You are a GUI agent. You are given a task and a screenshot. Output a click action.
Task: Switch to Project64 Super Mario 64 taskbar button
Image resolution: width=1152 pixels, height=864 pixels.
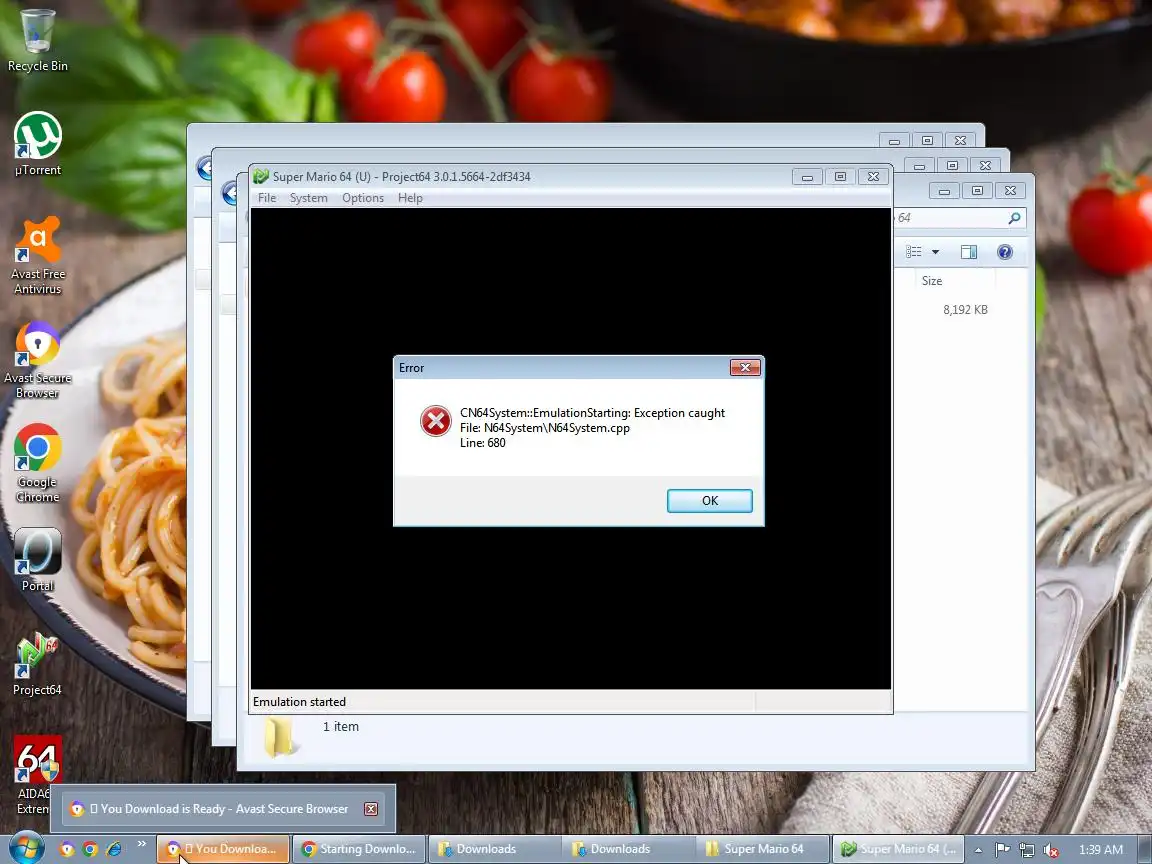(899, 849)
